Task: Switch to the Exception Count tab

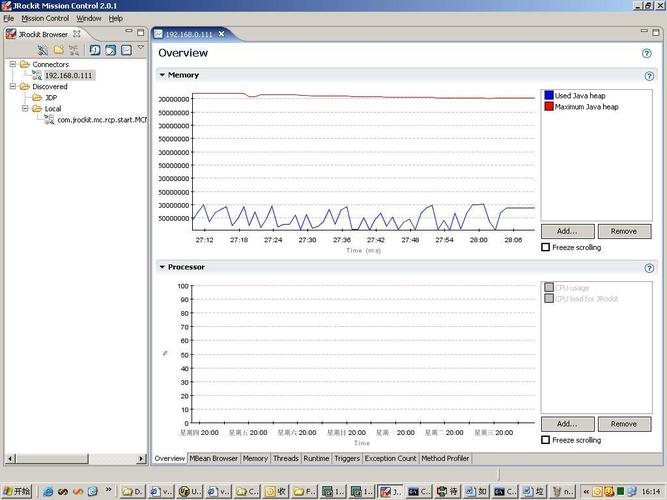Action: [x=391, y=458]
